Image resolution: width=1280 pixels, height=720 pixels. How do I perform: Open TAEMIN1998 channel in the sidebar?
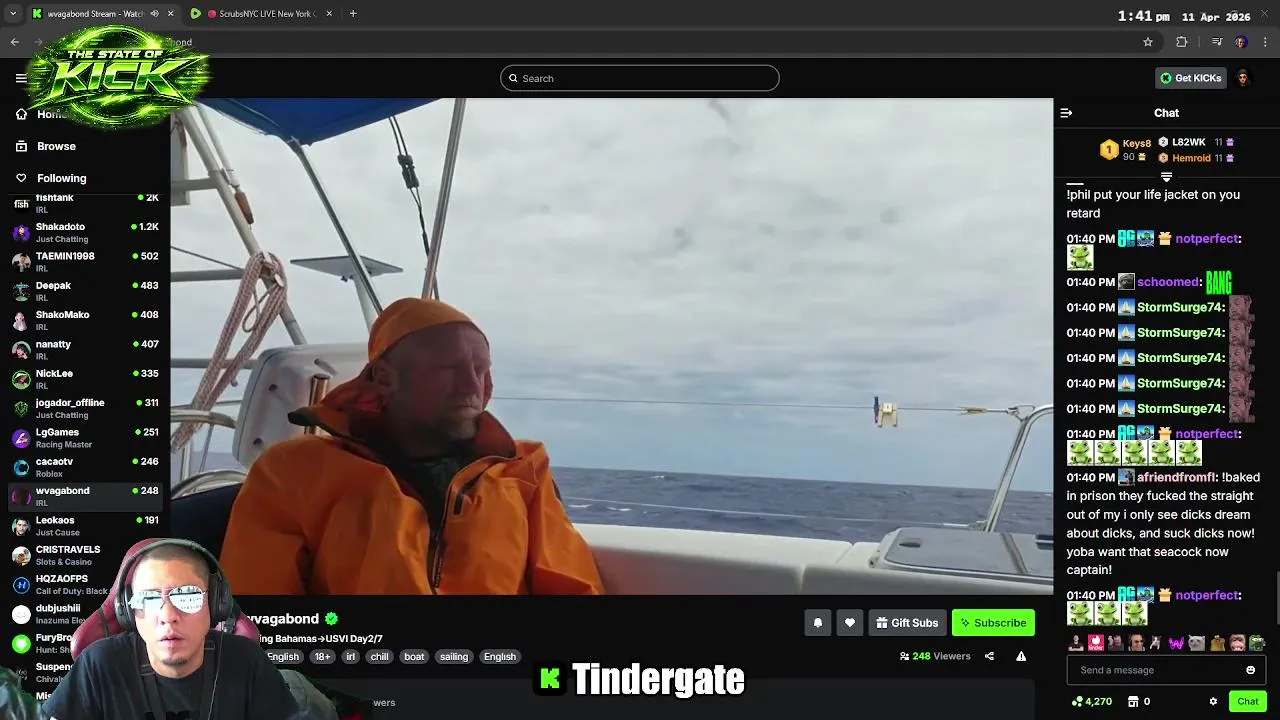click(85, 262)
